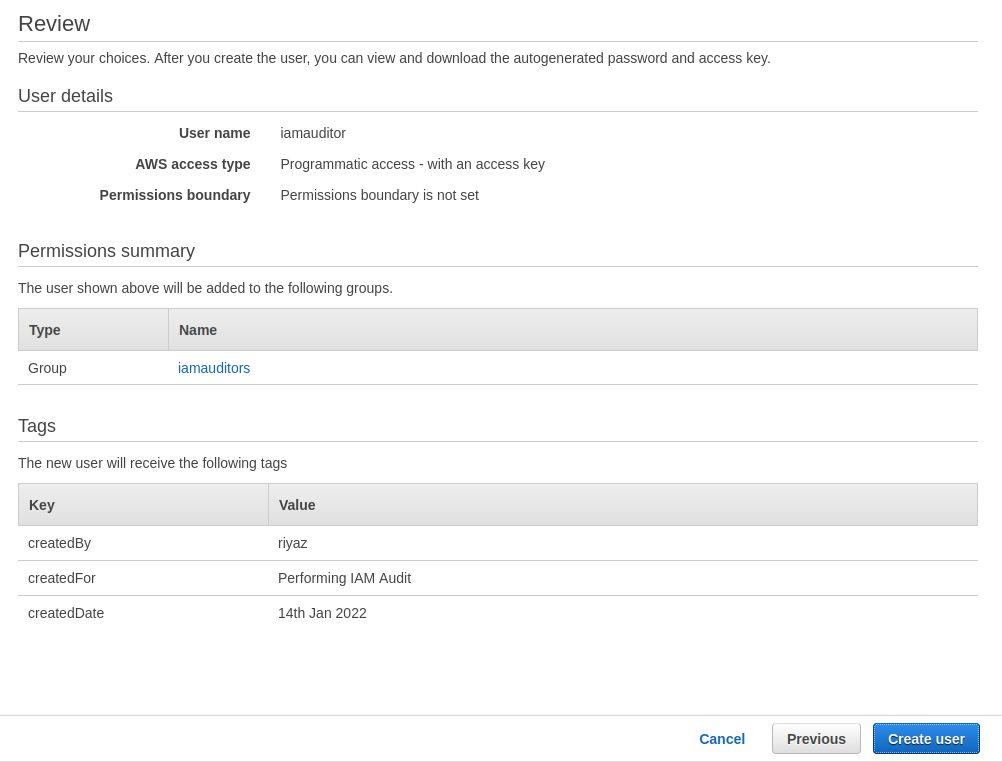1002x762 pixels.
Task: Select the Value column header in Tags
Action: click(x=296, y=505)
